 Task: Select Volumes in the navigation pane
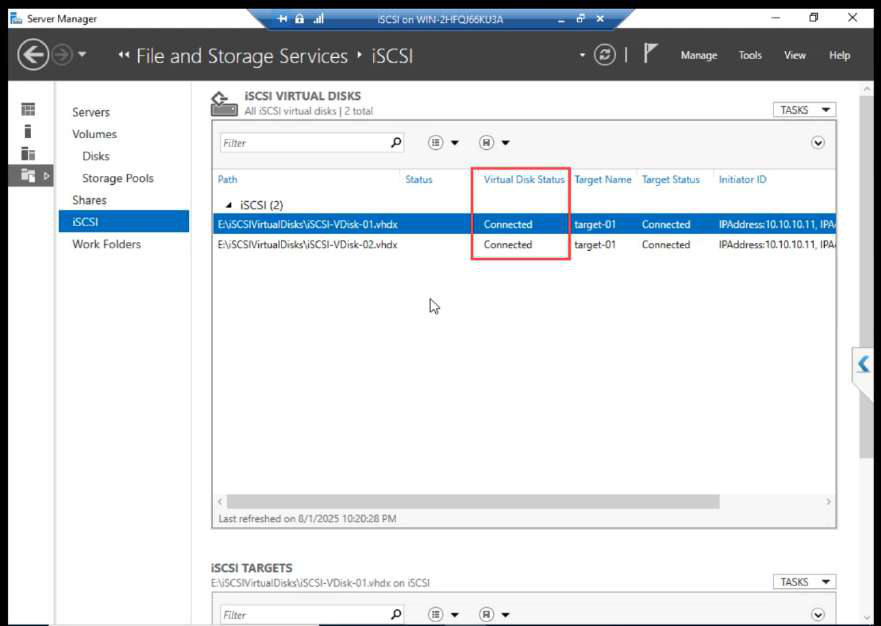(94, 134)
